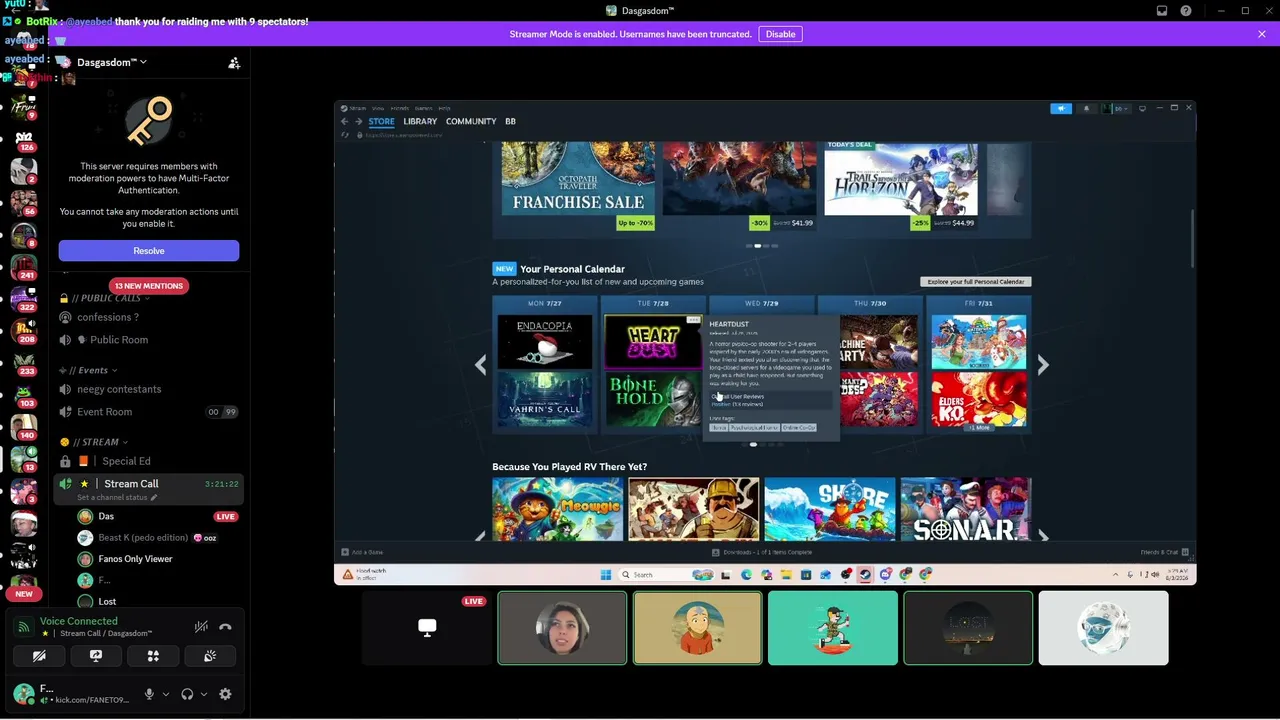Open Elders KO game thumbnail
This screenshot has width=1280, height=720.
coord(979,398)
